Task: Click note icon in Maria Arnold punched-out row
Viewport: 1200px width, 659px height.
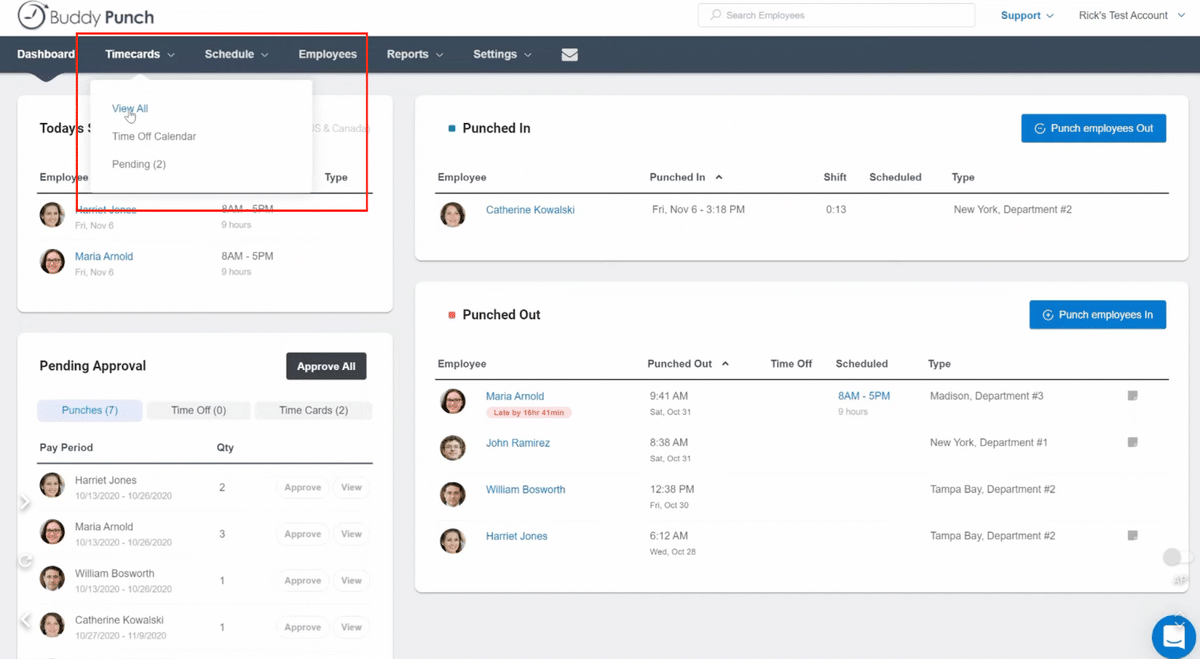Action: click(x=1133, y=396)
